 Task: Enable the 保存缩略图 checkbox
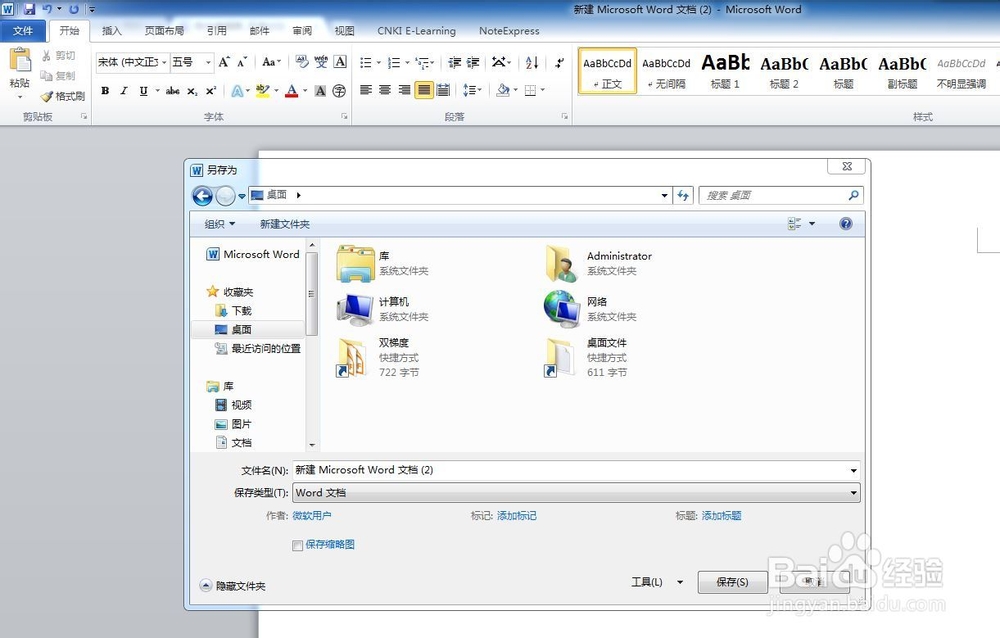(x=297, y=545)
